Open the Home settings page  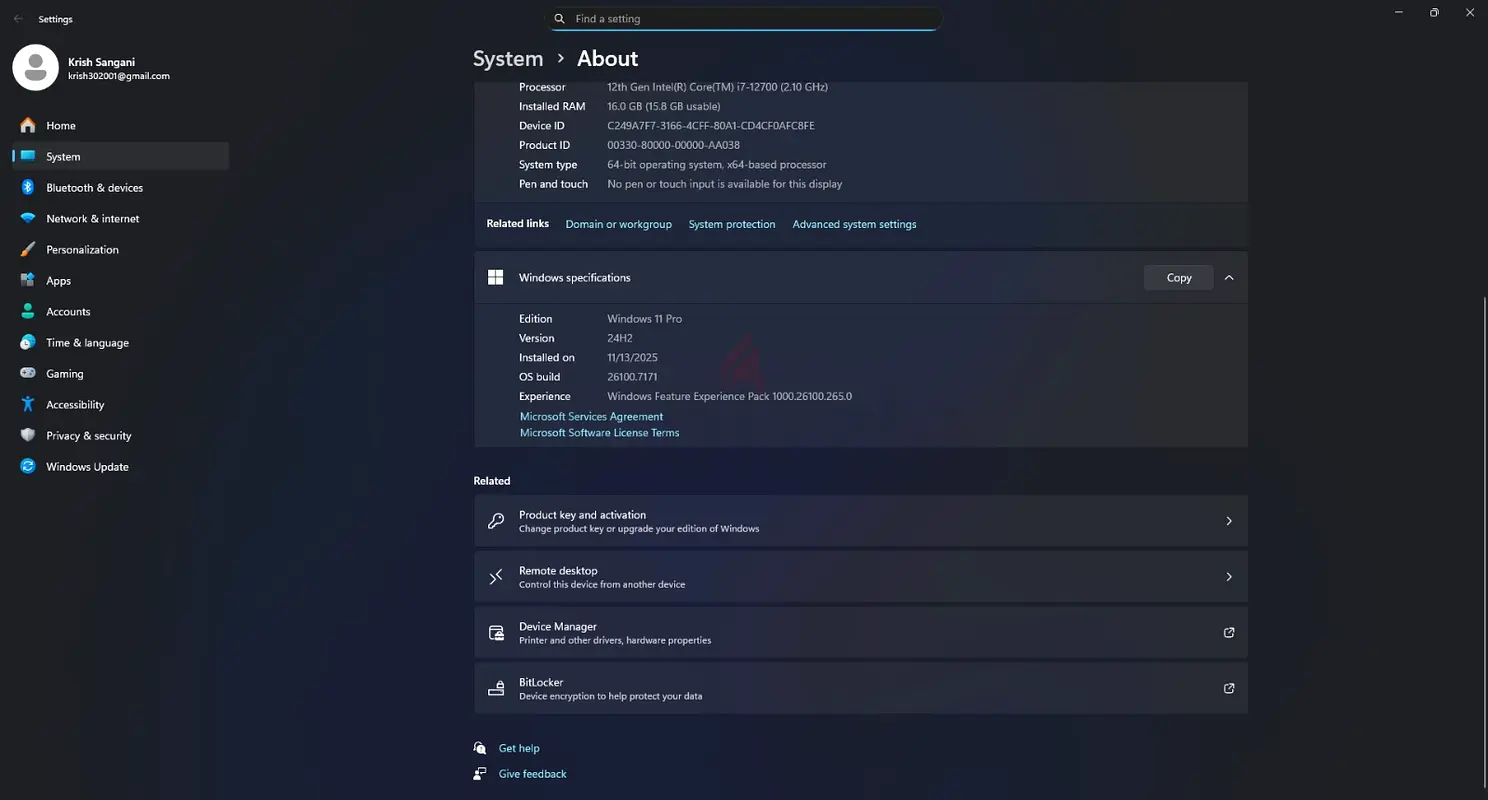coord(120,125)
